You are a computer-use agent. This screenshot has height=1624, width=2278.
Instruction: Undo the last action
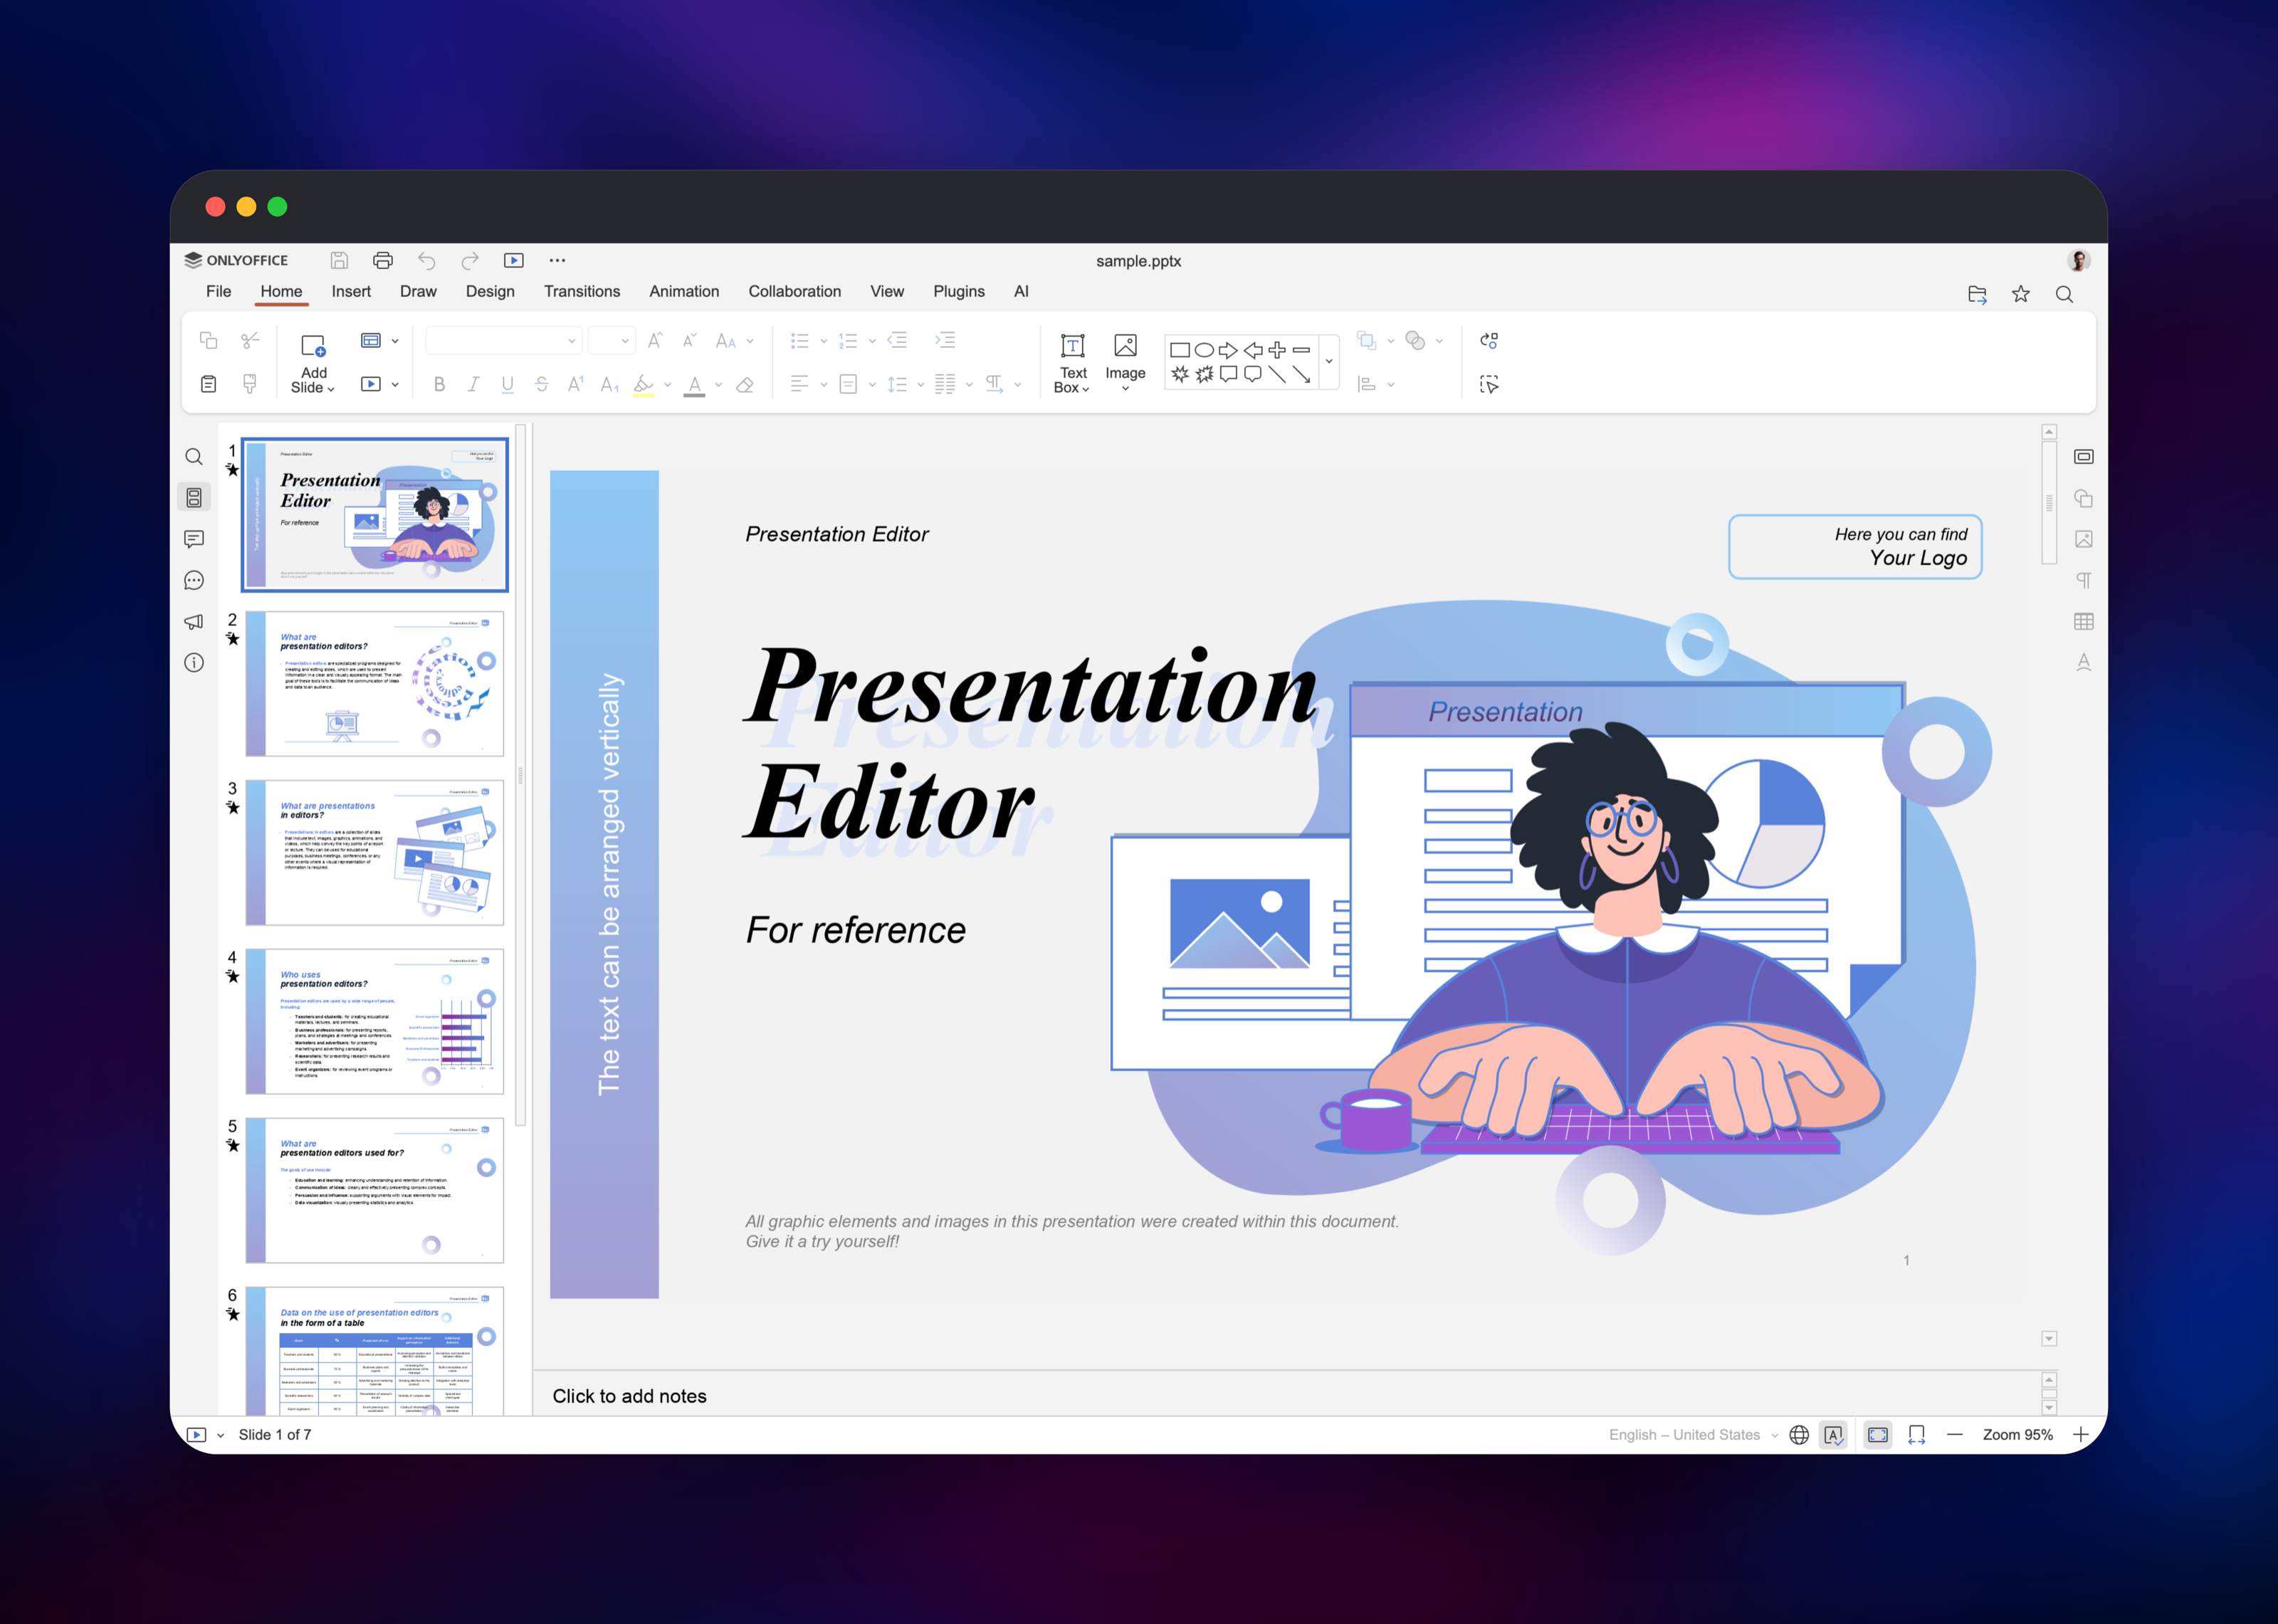[427, 260]
